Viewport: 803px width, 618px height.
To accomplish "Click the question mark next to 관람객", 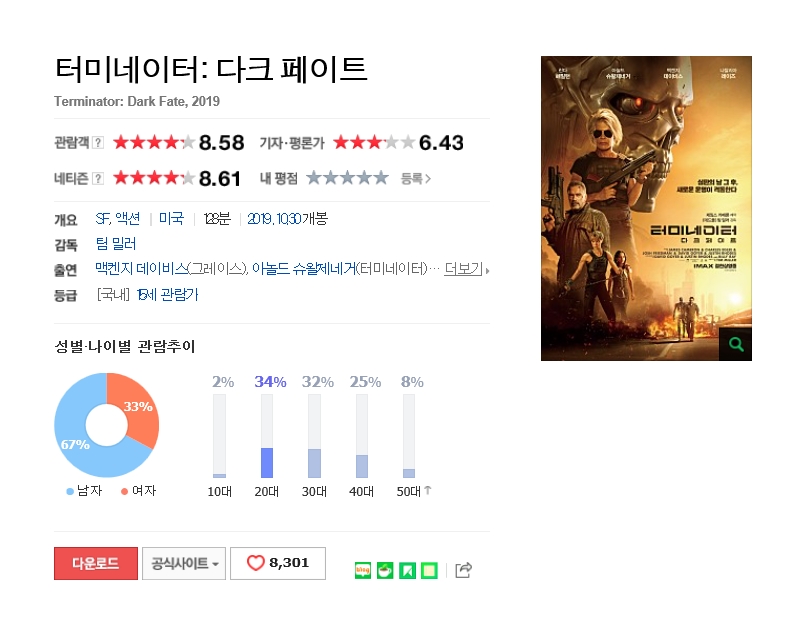I will point(98,143).
